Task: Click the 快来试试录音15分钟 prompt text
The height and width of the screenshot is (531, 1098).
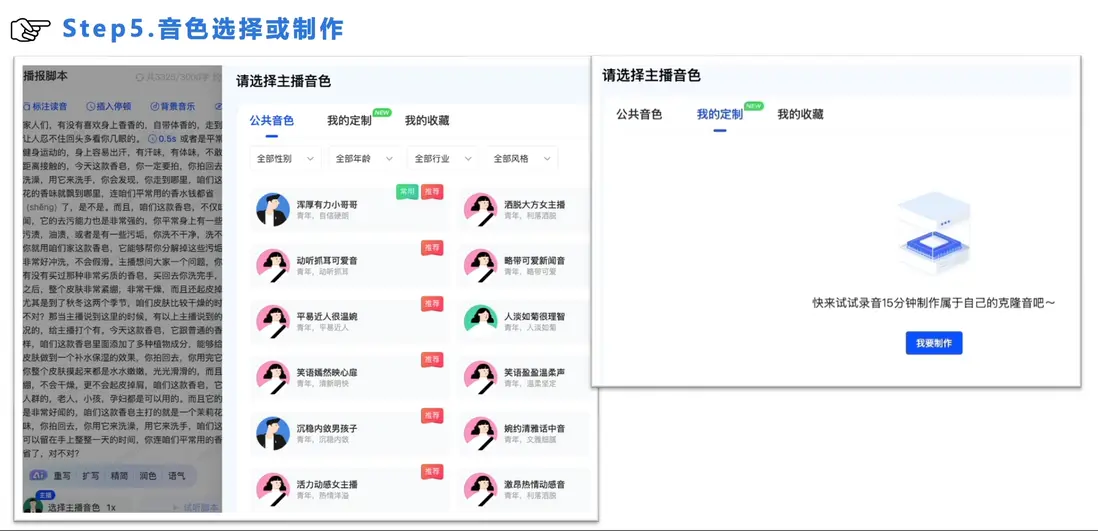Action: [x=934, y=303]
